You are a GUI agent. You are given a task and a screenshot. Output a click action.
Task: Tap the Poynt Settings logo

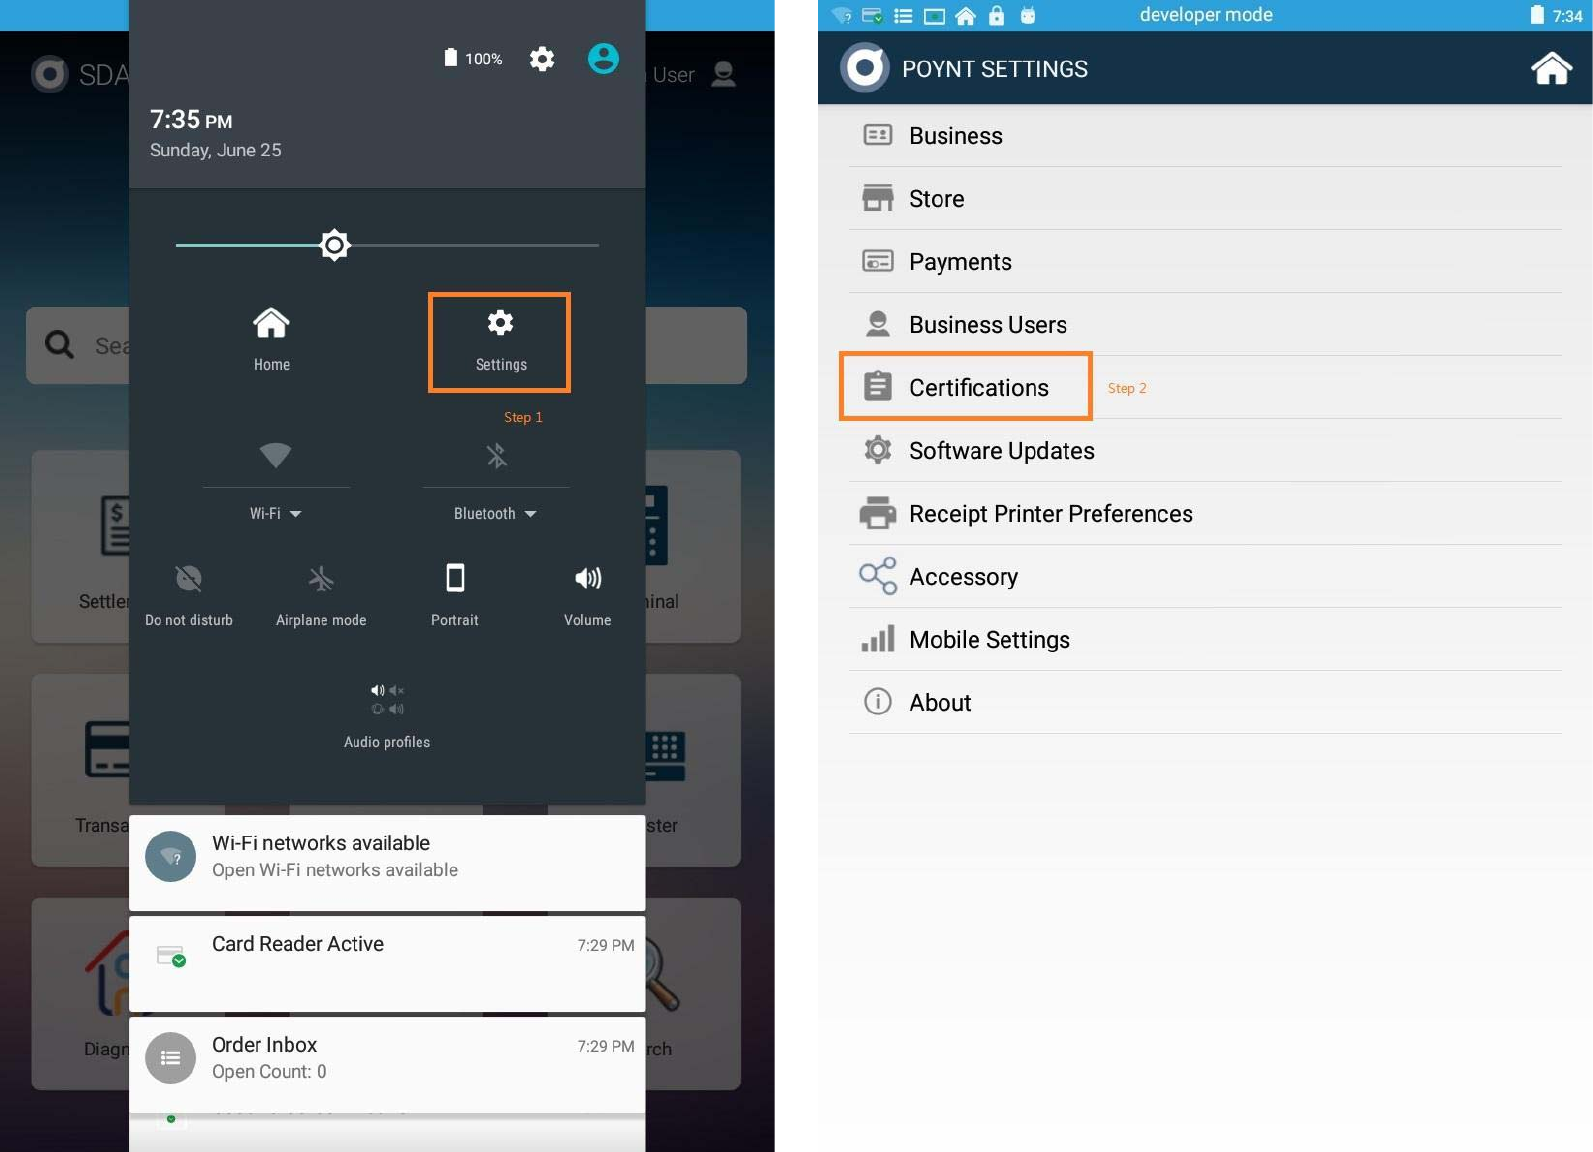[x=865, y=68]
